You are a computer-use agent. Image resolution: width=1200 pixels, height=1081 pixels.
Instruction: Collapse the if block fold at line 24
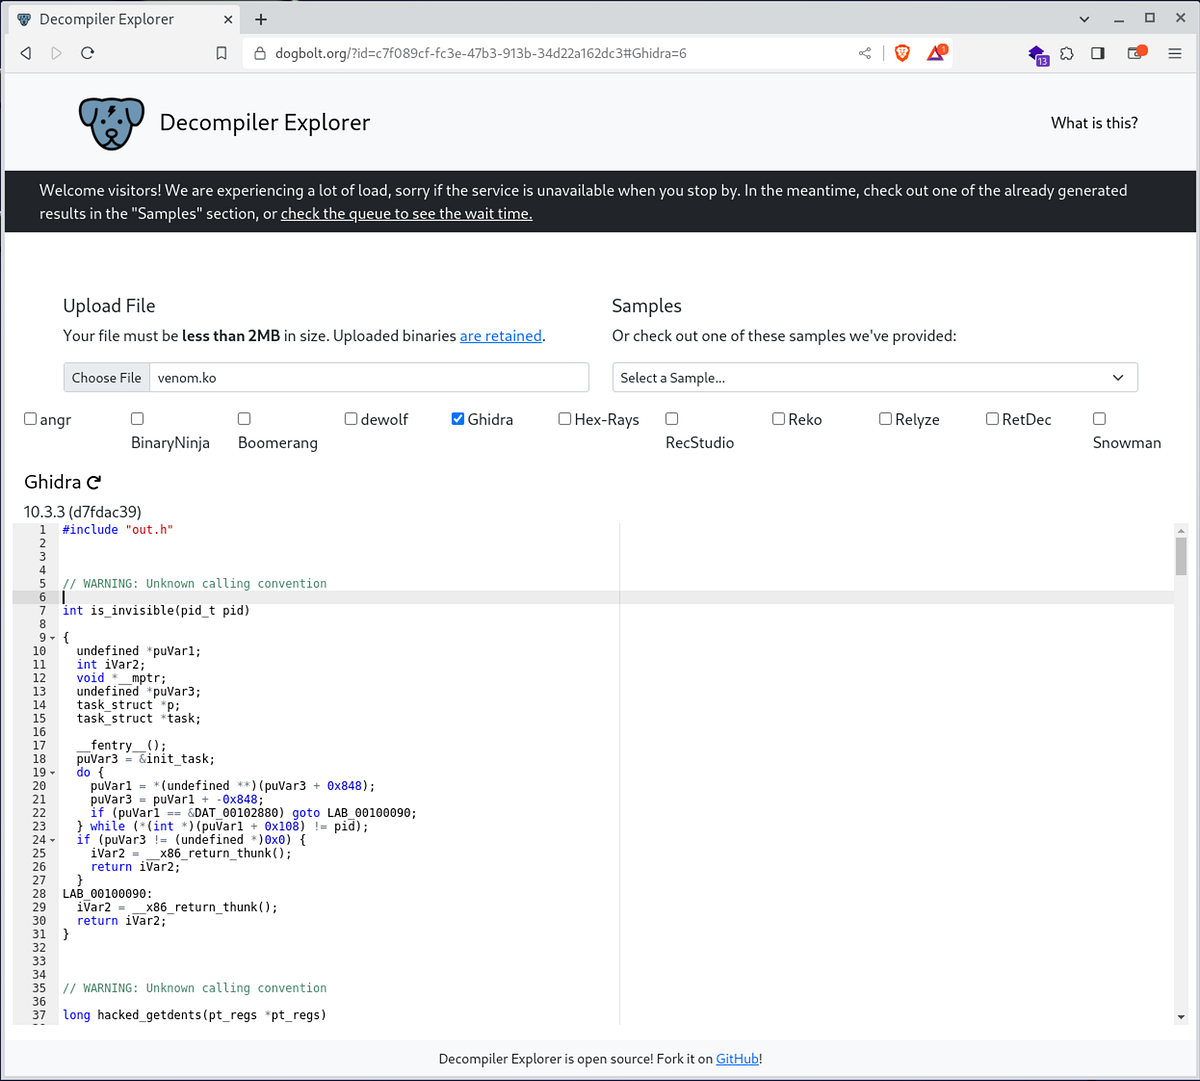(x=53, y=840)
